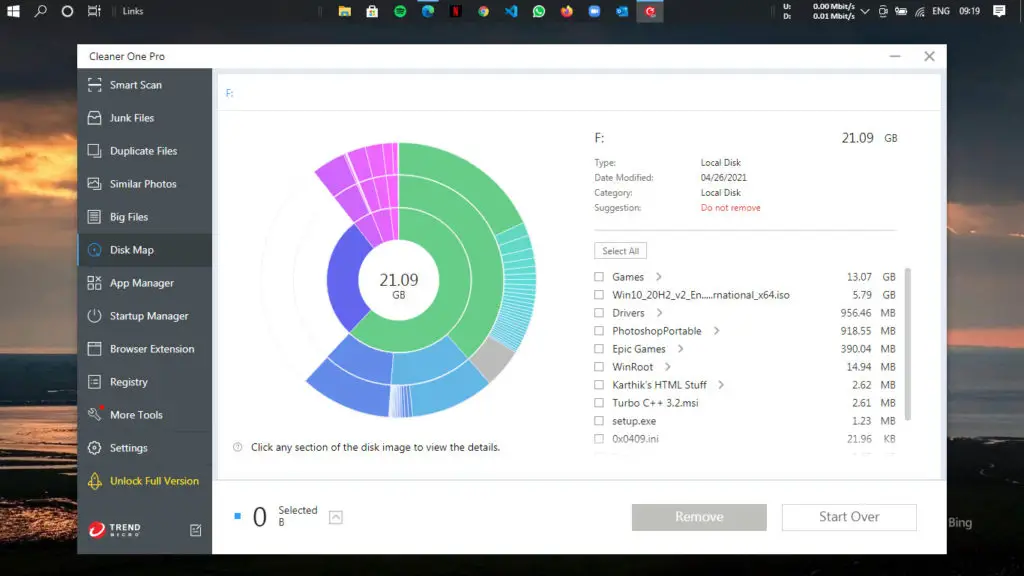The width and height of the screenshot is (1024, 576).
Task: Click the More Tools wrench icon
Action: (95, 414)
